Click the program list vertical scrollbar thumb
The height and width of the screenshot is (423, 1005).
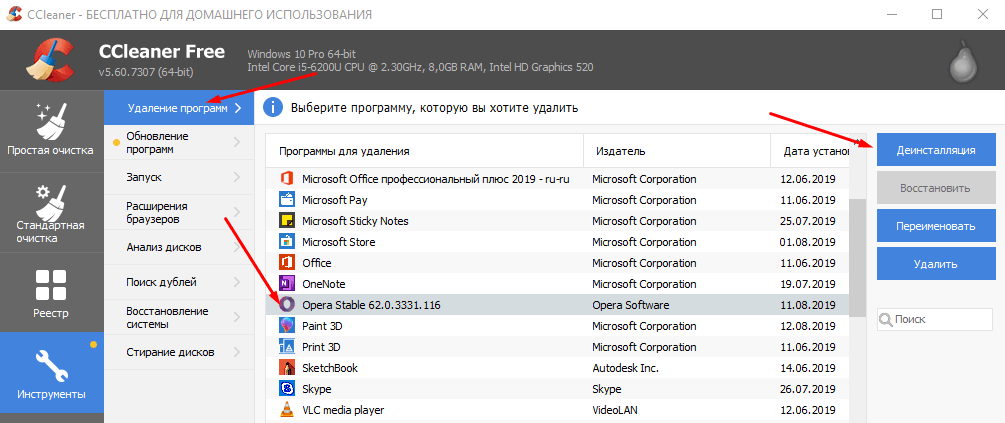858,257
